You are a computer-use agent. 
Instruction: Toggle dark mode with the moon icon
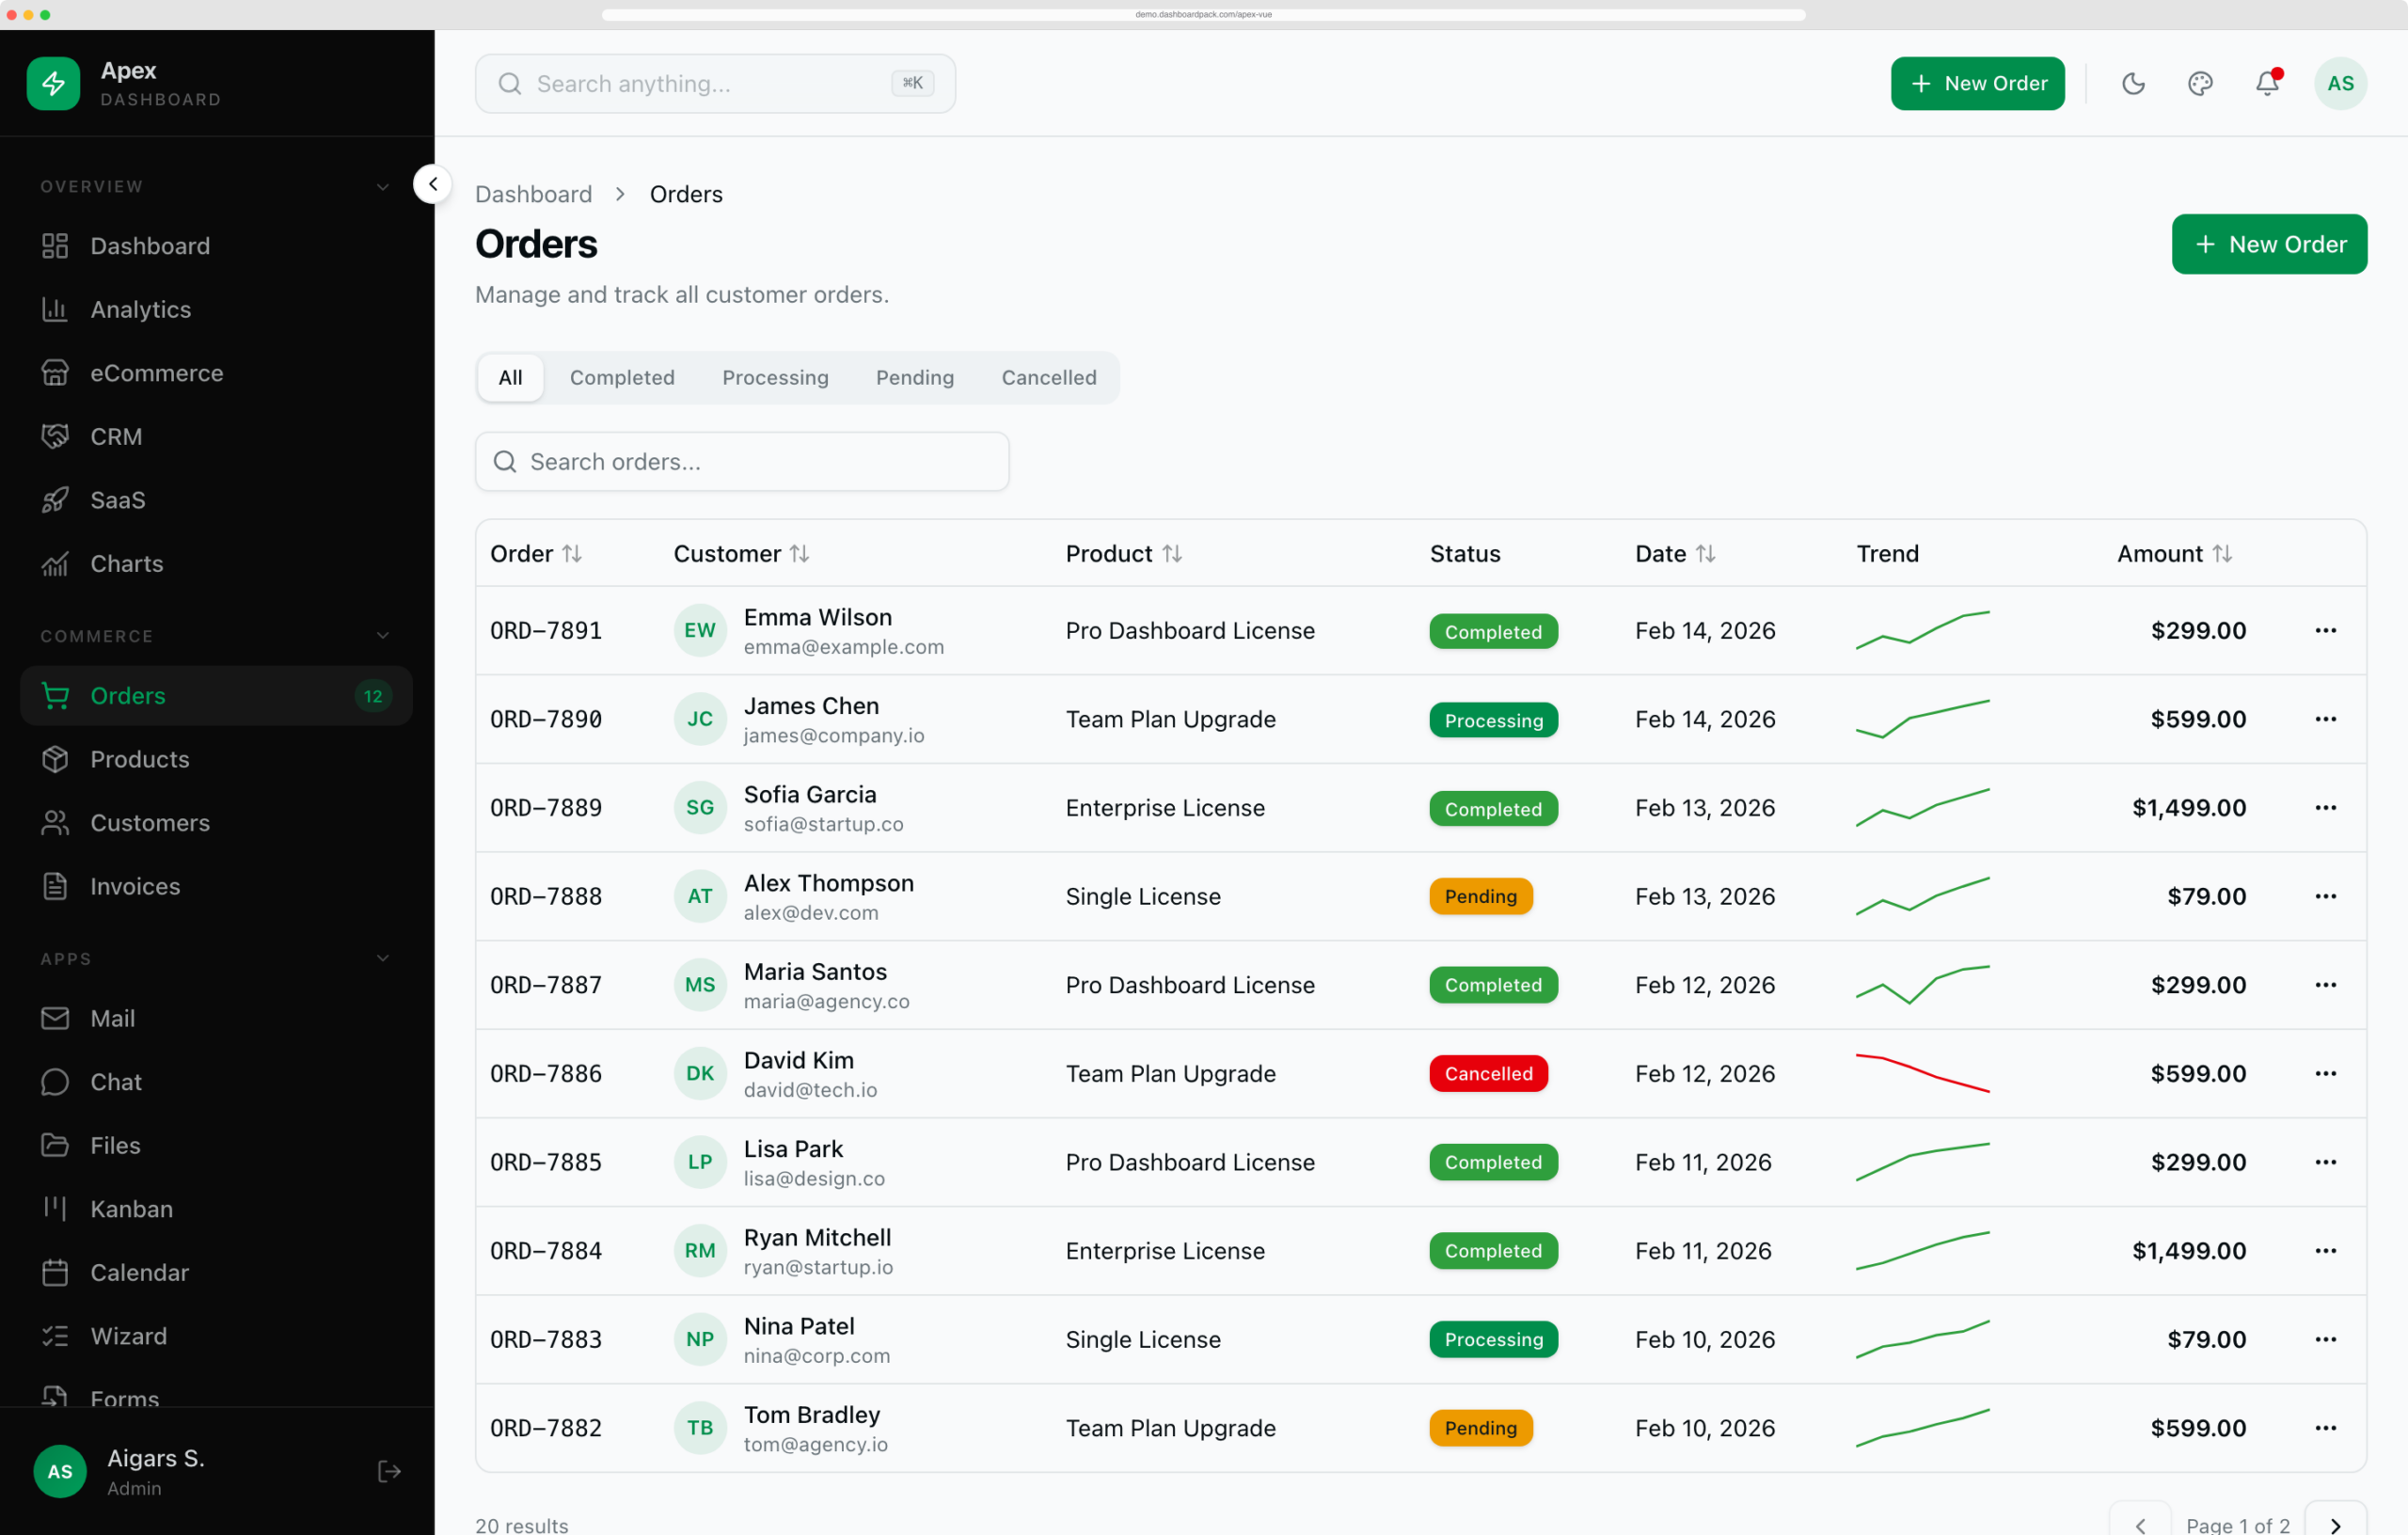coord(2133,83)
